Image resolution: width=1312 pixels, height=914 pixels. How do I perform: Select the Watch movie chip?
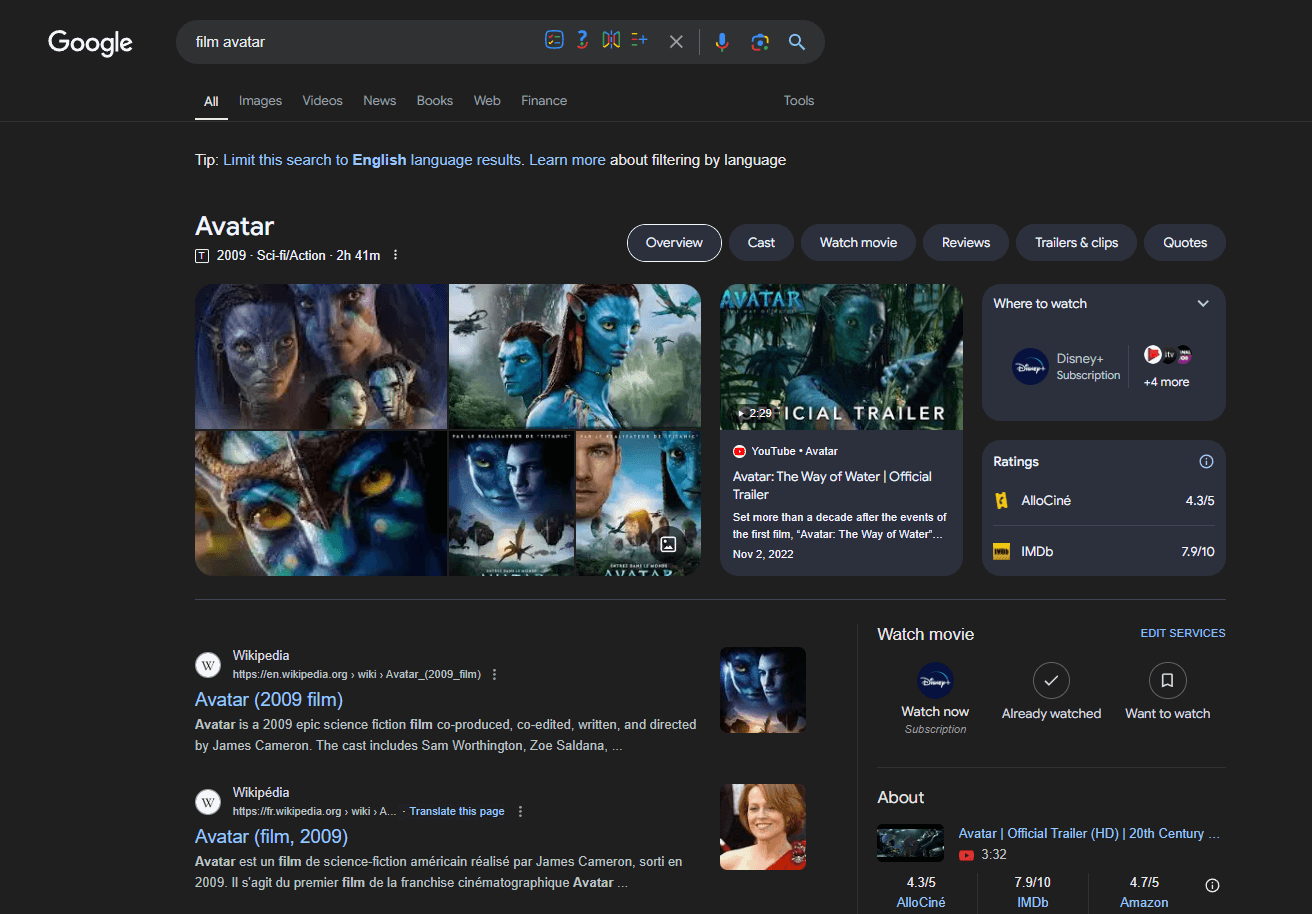coord(858,243)
